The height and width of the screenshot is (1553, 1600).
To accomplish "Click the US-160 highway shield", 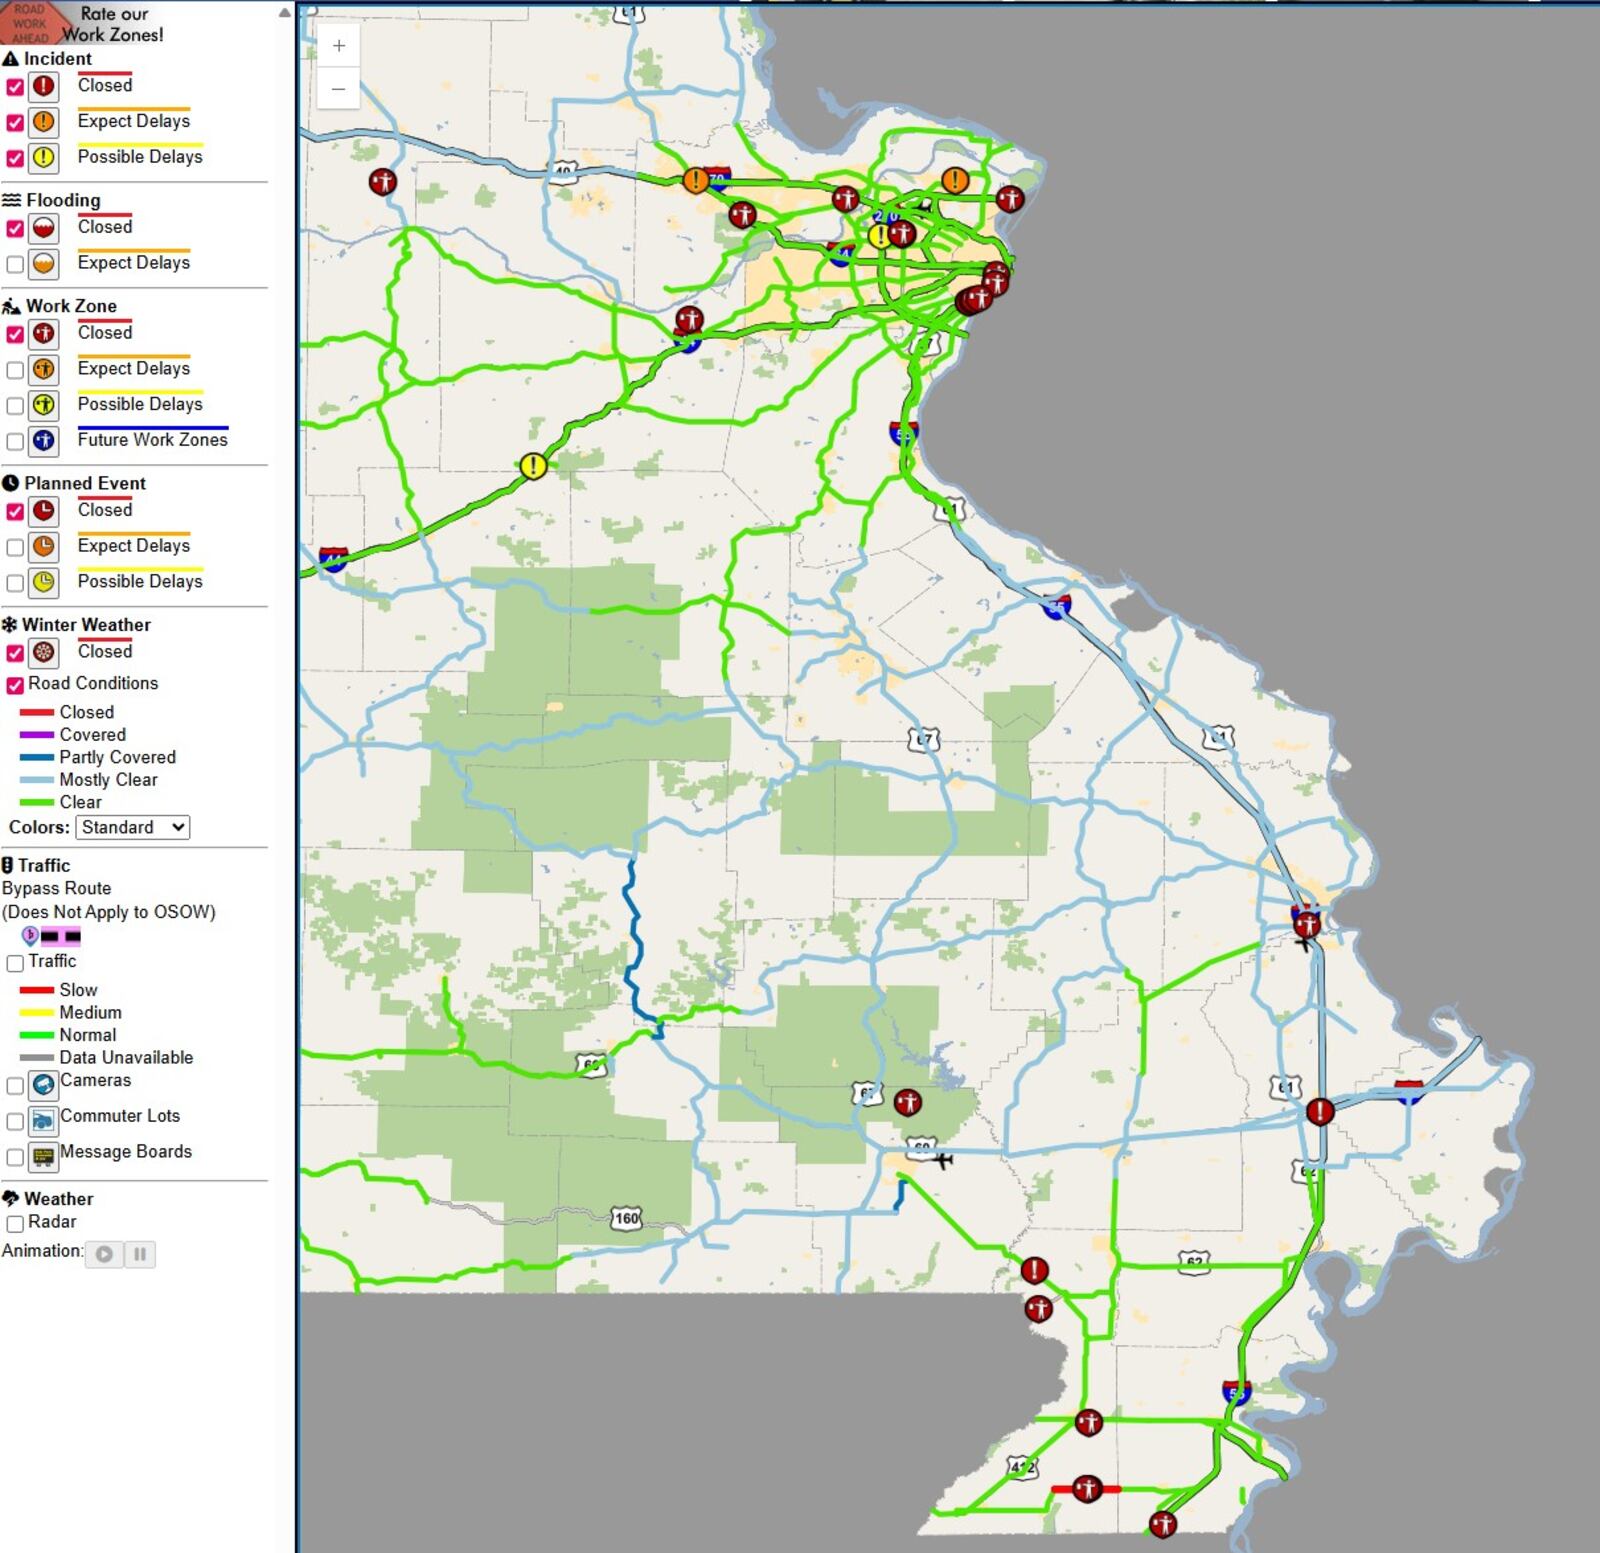I will point(626,1218).
